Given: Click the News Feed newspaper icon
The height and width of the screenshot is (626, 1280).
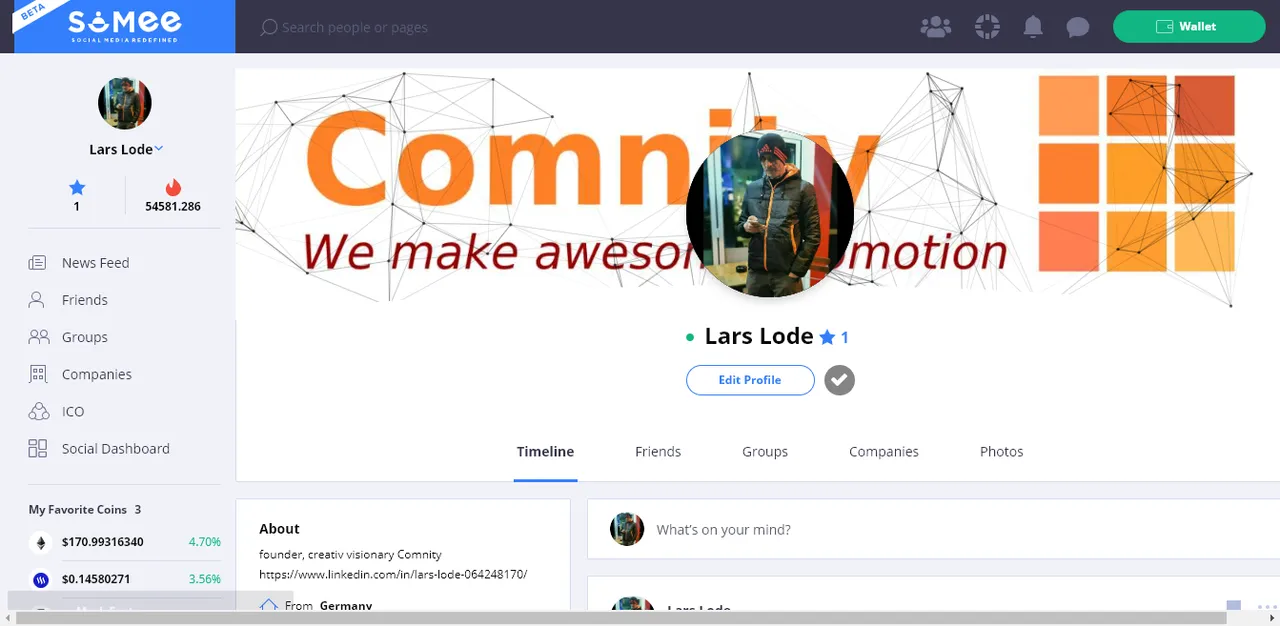Looking at the screenshot, I should click(38, 263).
